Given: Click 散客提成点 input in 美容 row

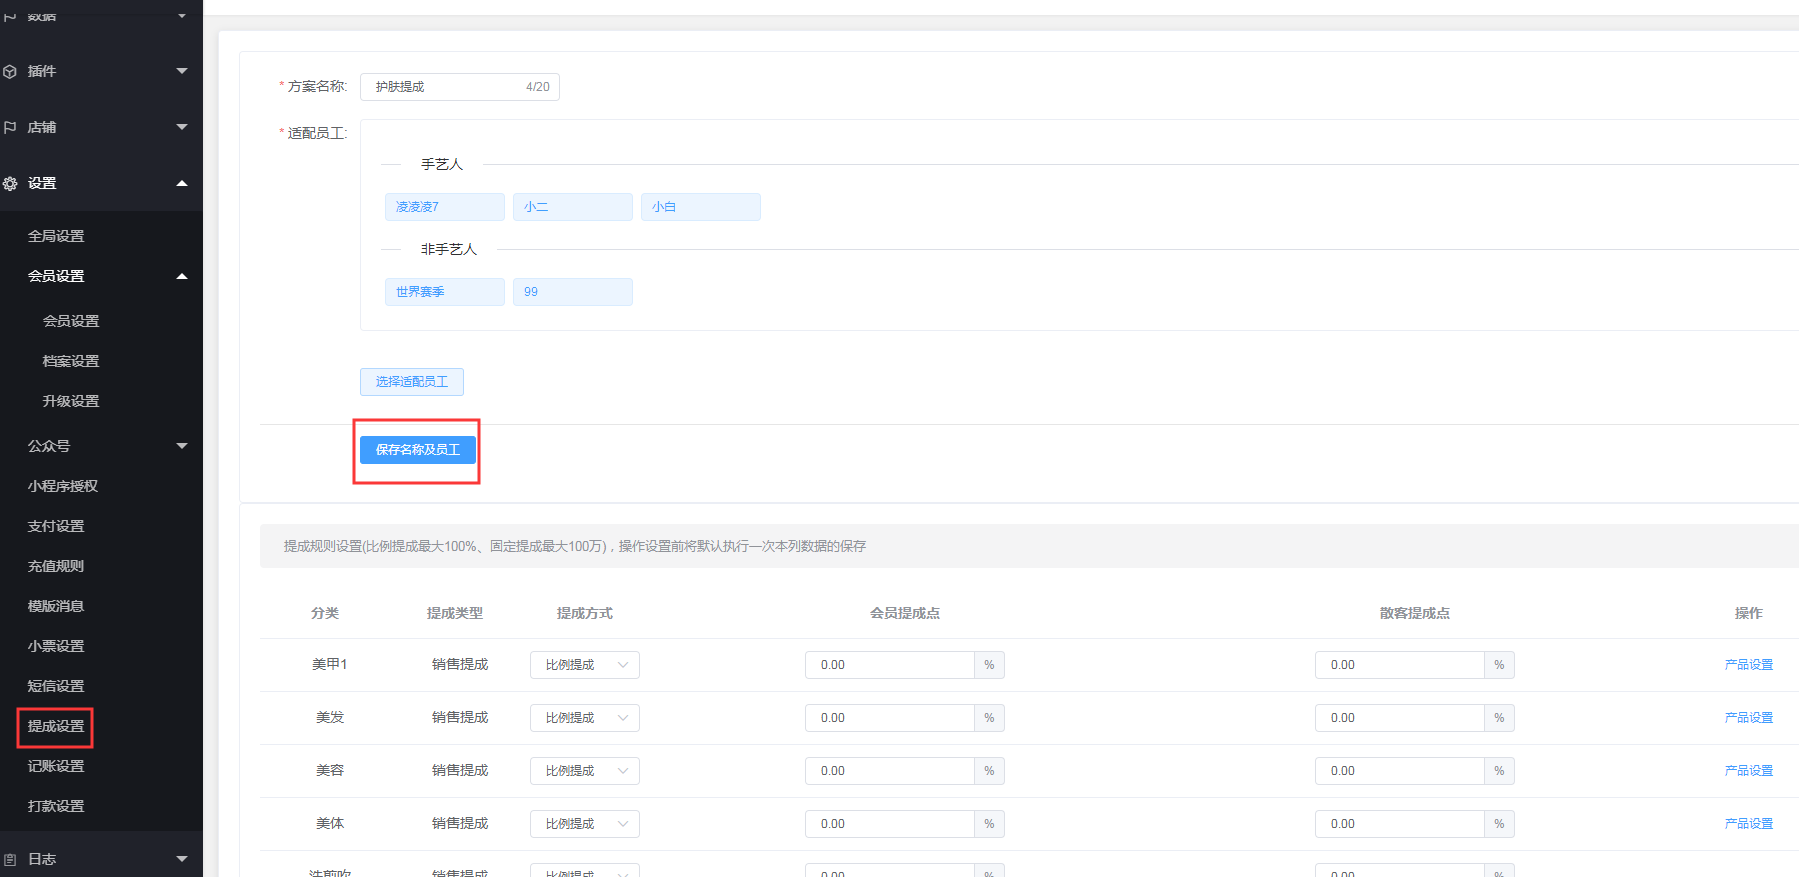Looking at the screenshot, I should pos(1400,771).
